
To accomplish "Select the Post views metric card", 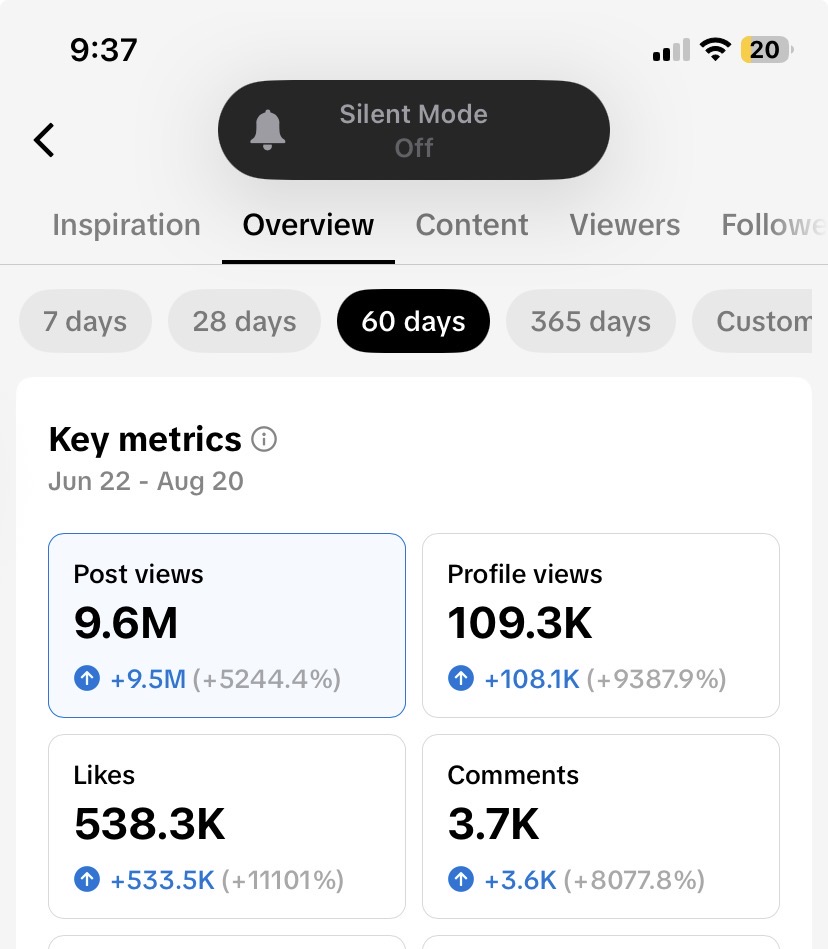I will pyautogui.click(x=227, y=625).
